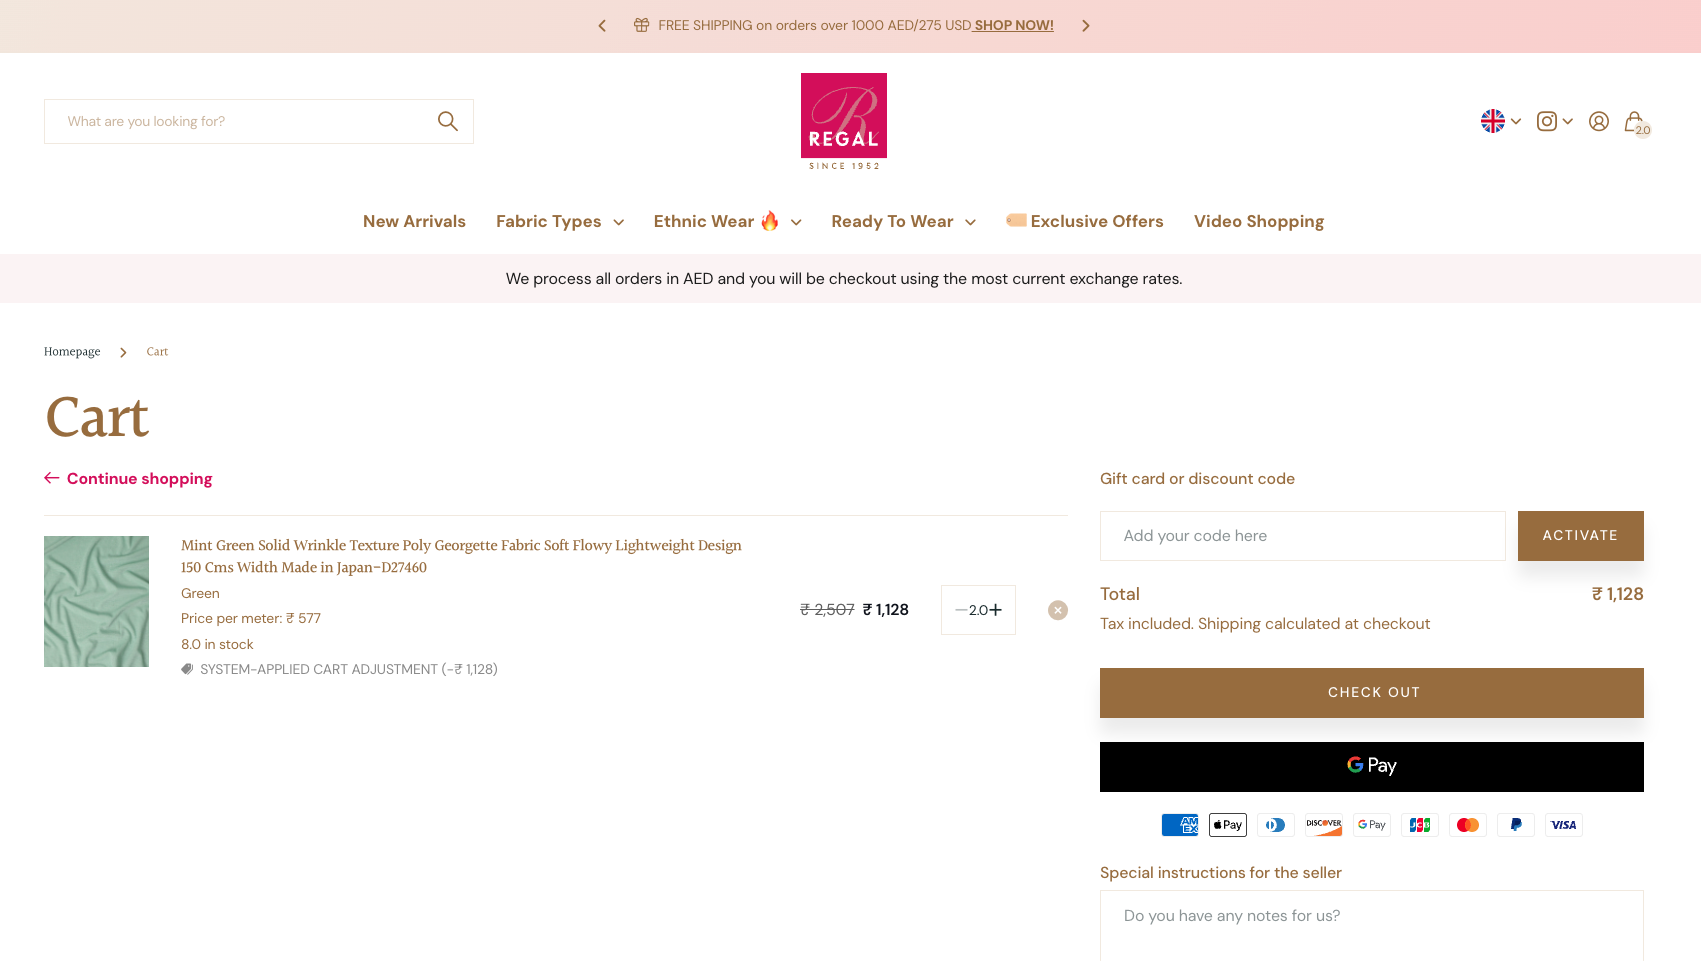Image resolution: width=1701 pixels, height=961 pixels.
Task: Open the Mint Green fabric product title
Action: click(x=461, y=556)
